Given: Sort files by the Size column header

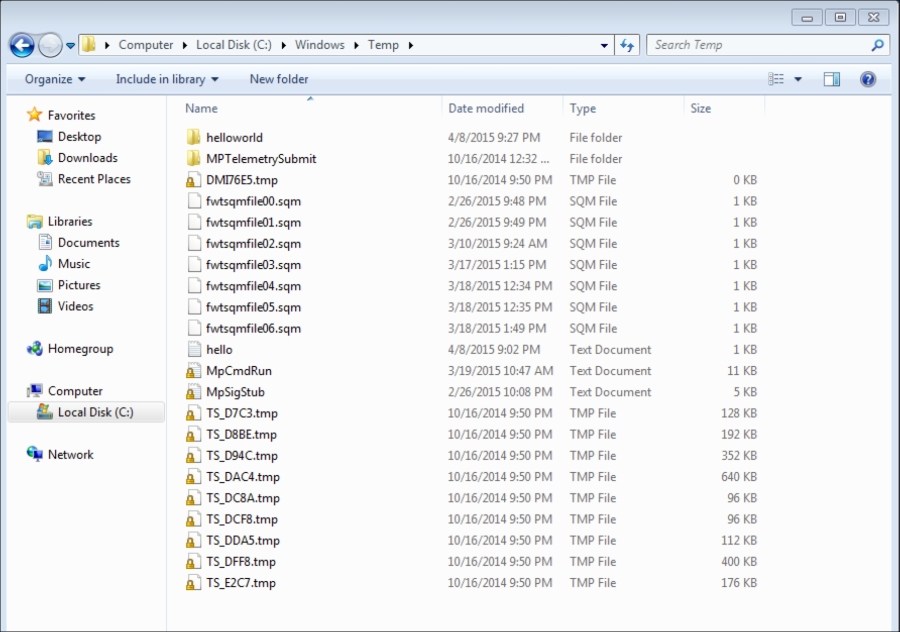Looking at the screenshot, I should click(x=701, y=108).
